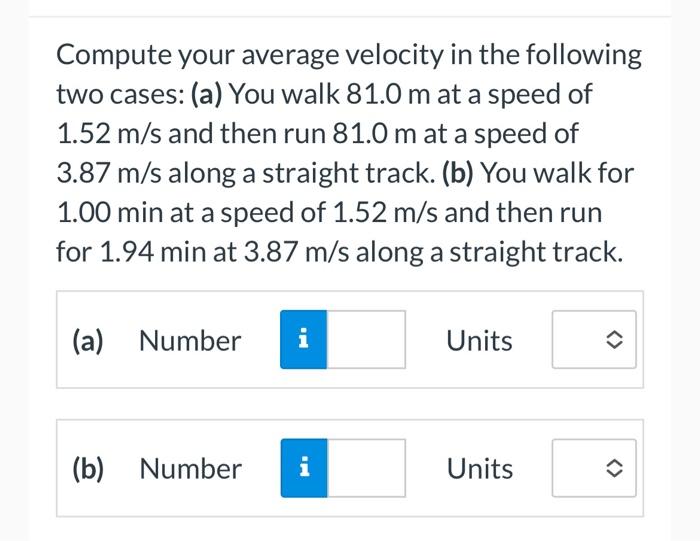Open the Units dropdown for part (a)
The height and width of the screenshot is (541, 700).
pyautogui.click(x=594, y=340)
